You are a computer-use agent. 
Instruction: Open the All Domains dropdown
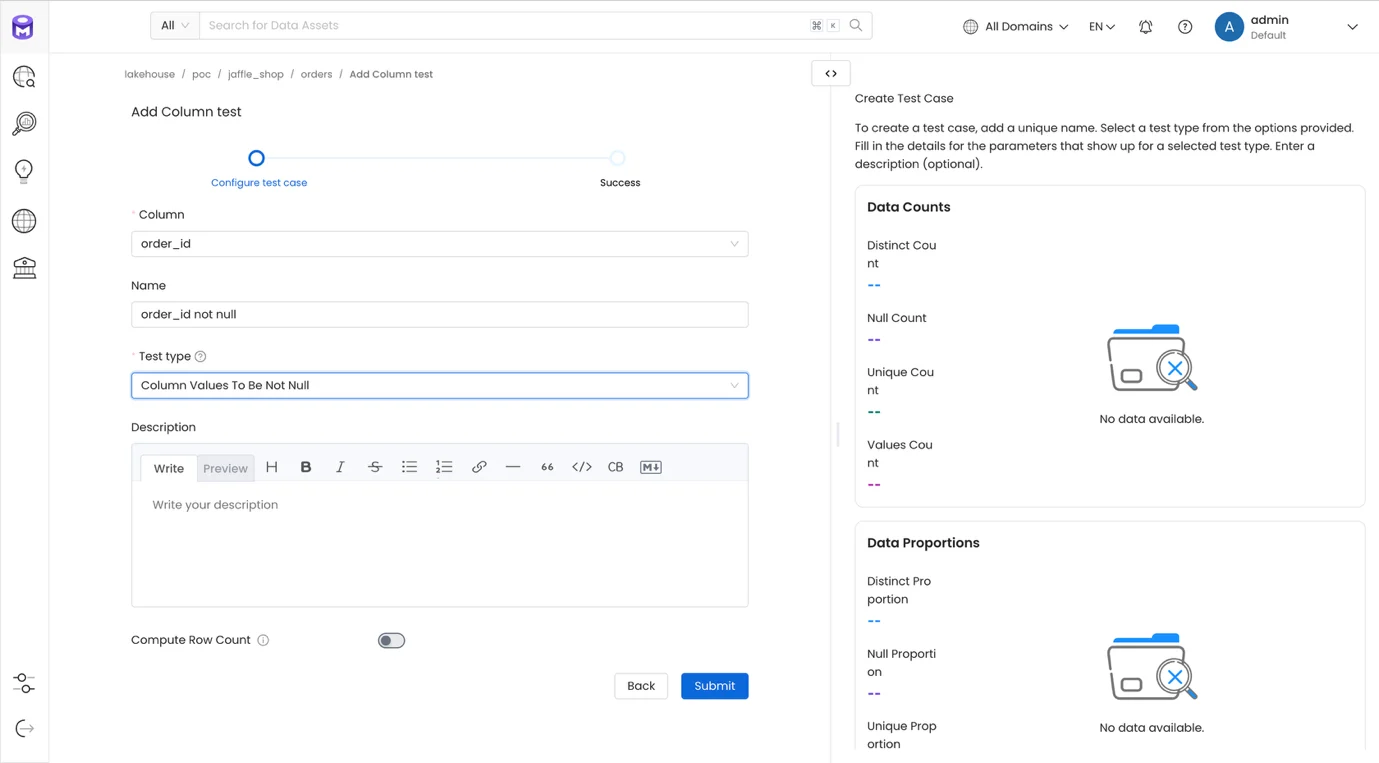(1015, 27)
